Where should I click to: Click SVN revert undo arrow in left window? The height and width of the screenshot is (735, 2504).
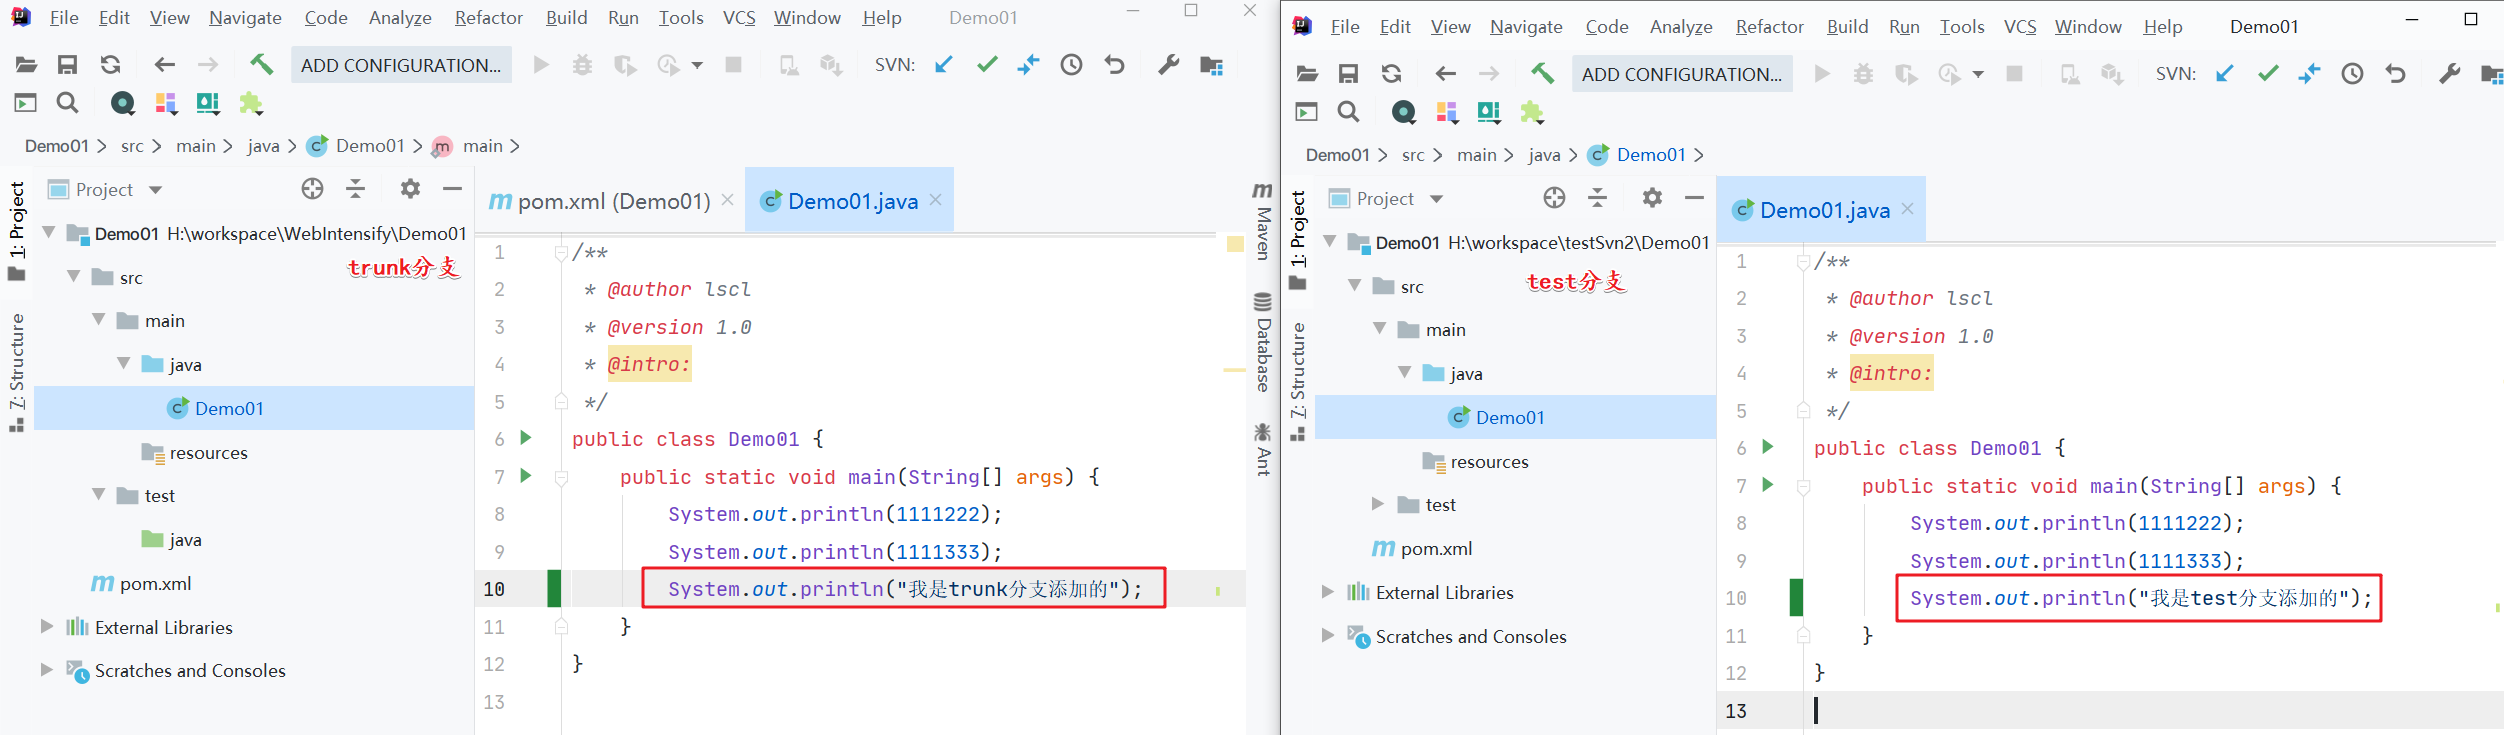1114,65
